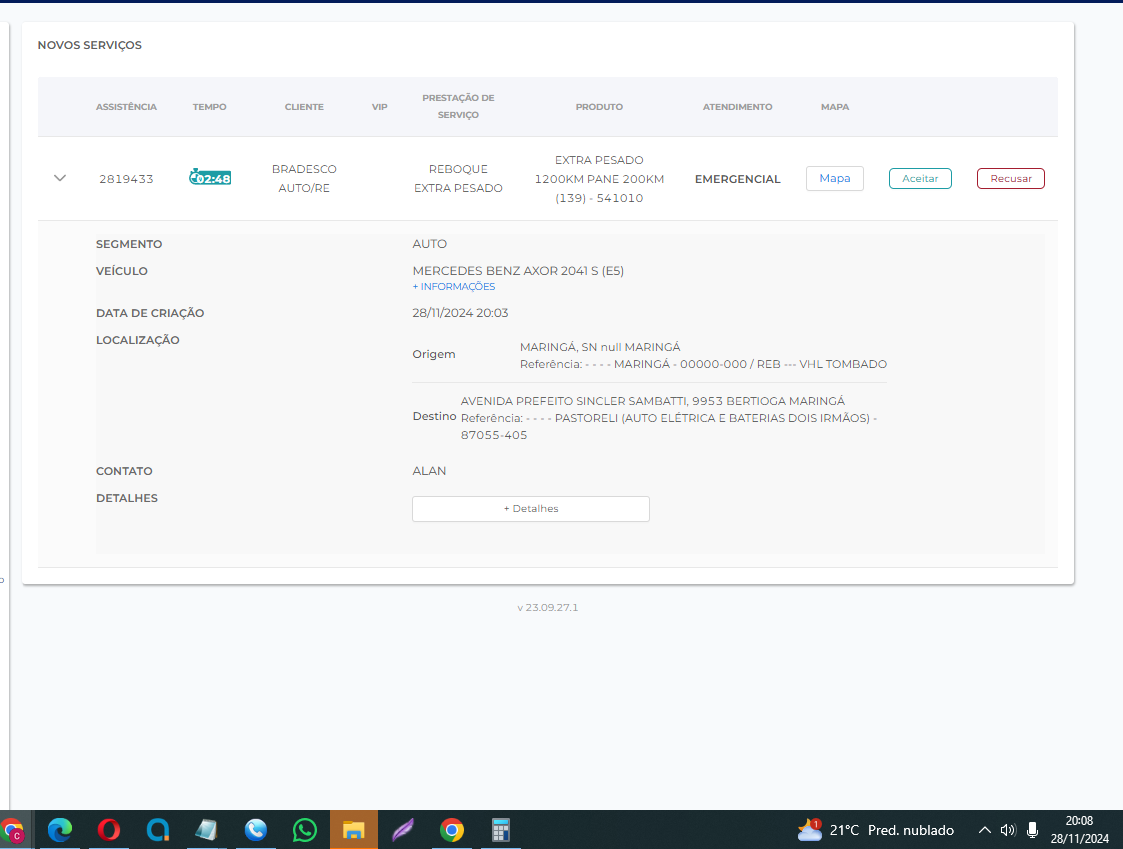This screenshot has width=1123, height=849.
Task: Click the microphone icon in system tray
Action: tap(1032, 830)
